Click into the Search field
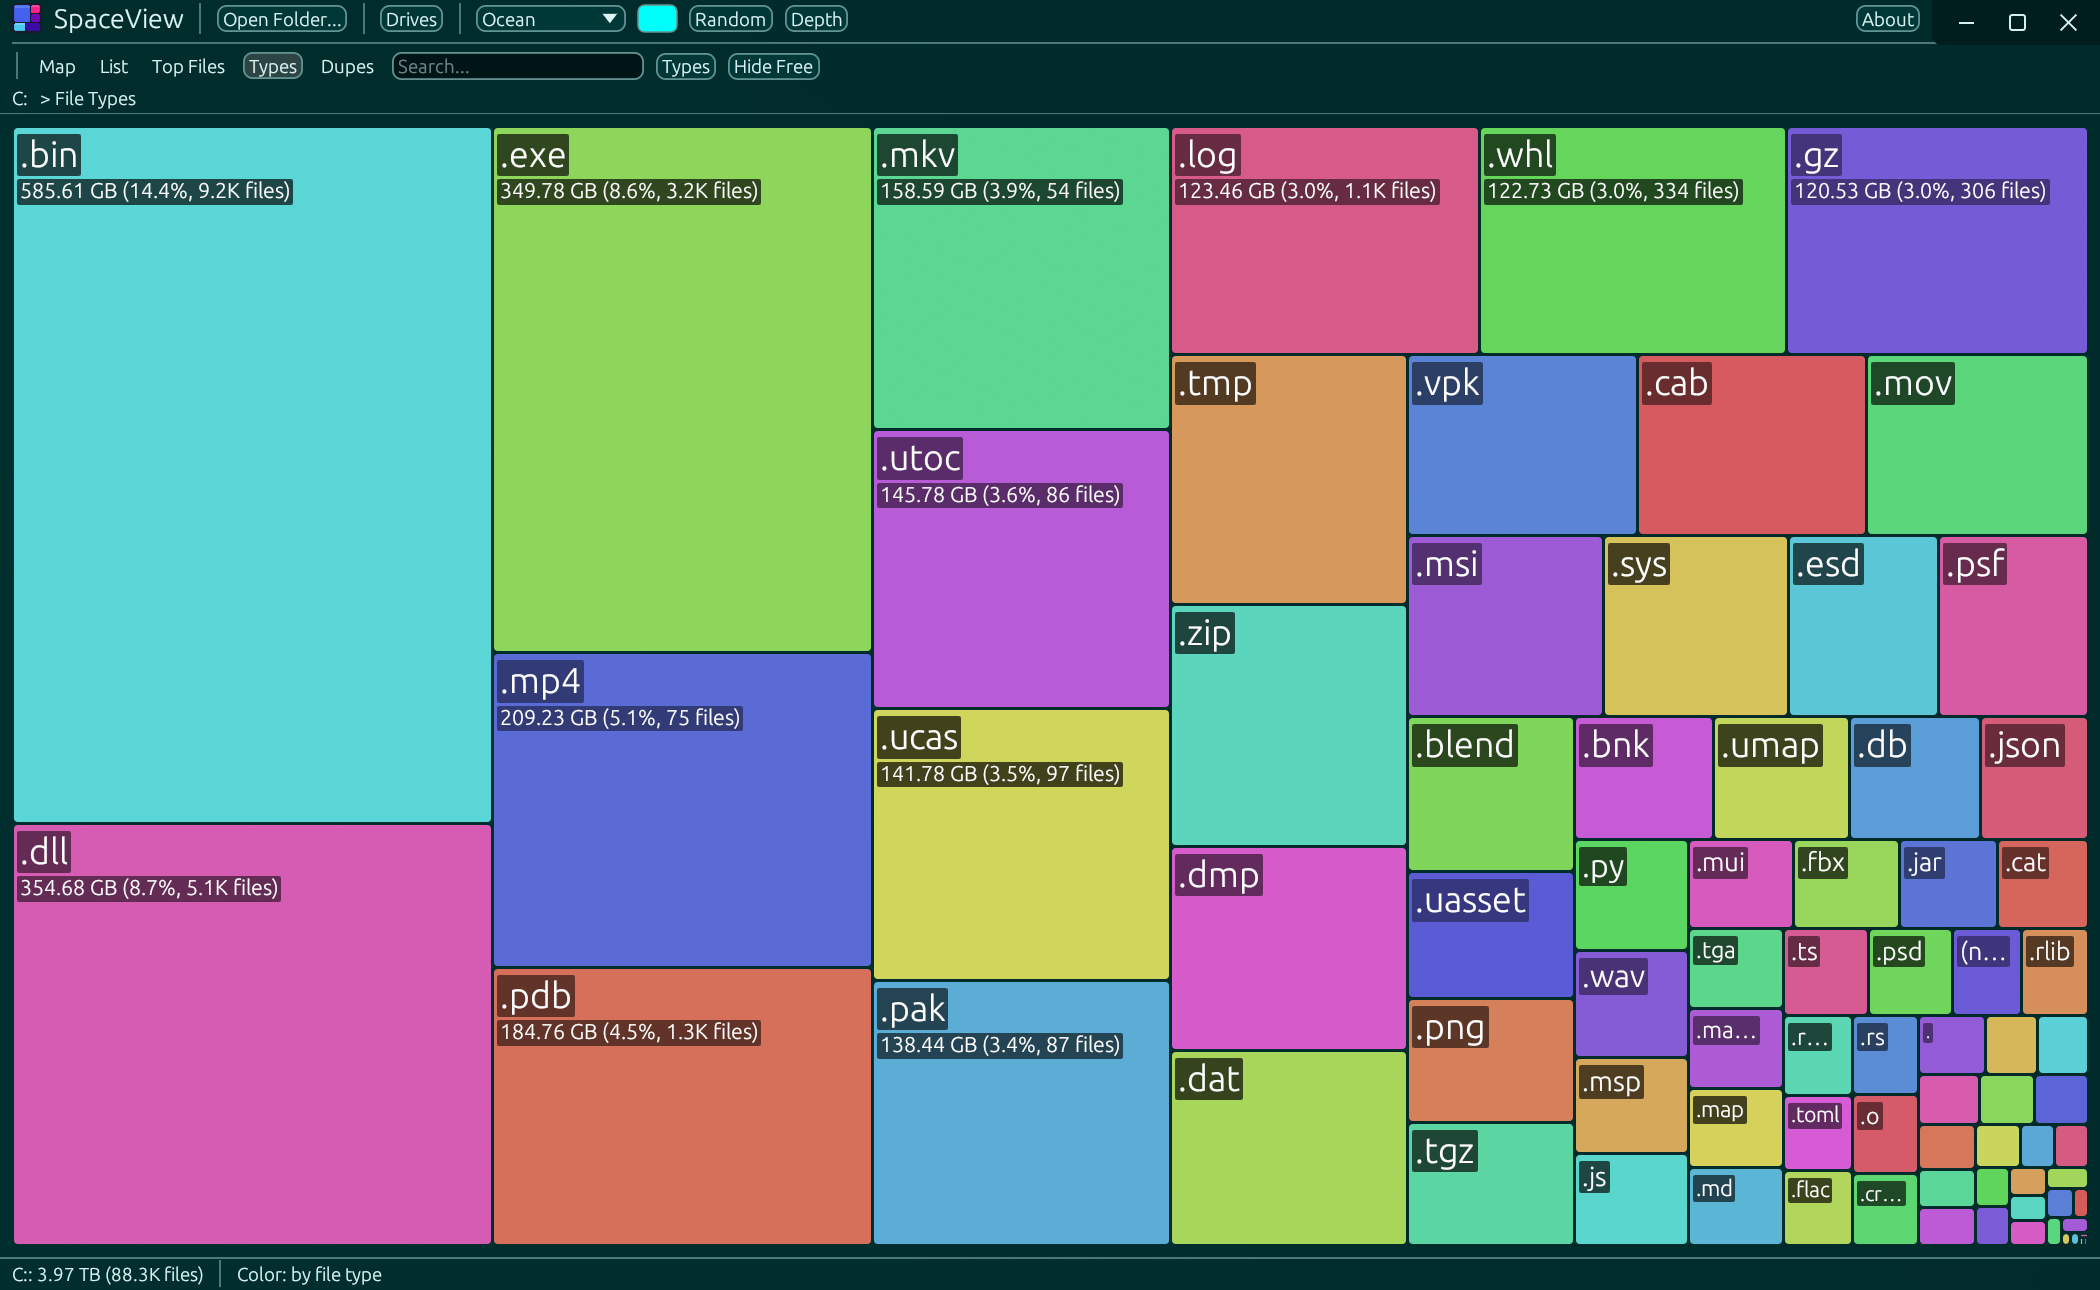The height and width of the screenshot is (1290, 2100). (517, 66)
